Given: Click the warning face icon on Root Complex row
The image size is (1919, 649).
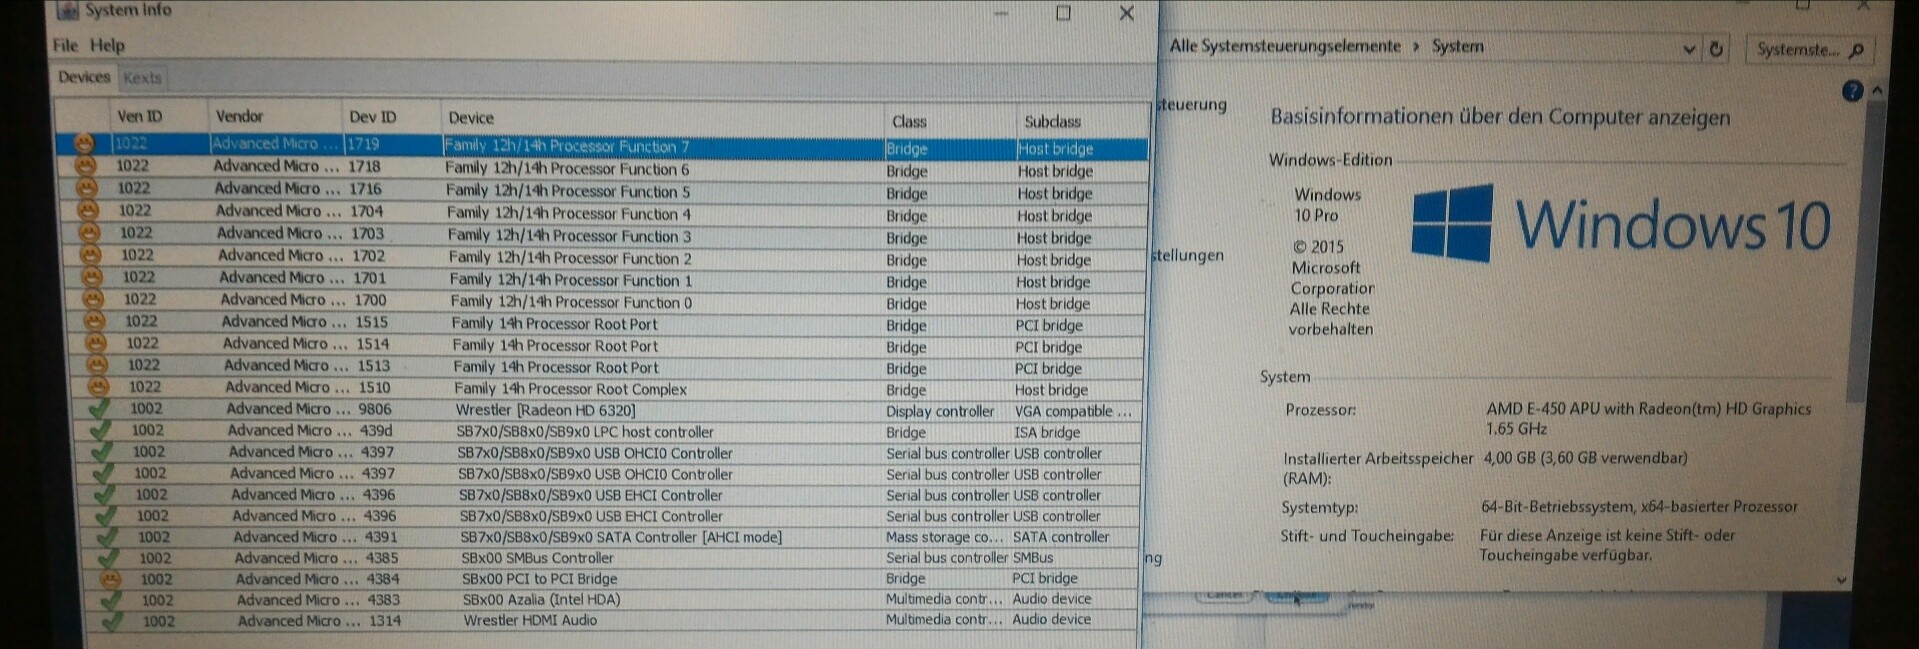Looking at the screenshot, I should [x=98, y=386].
